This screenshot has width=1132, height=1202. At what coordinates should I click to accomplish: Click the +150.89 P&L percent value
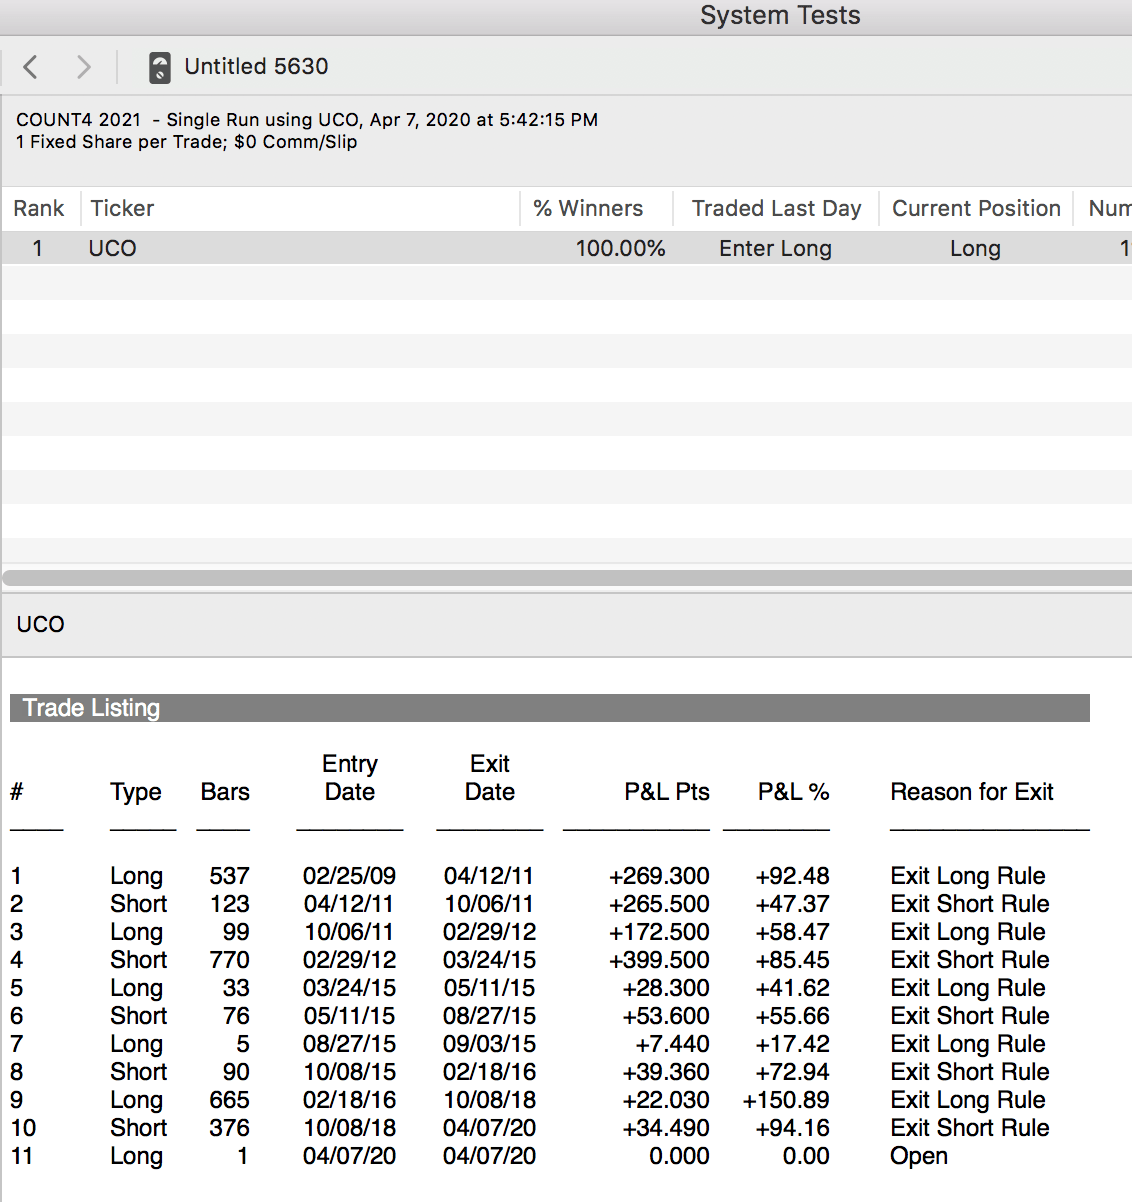[x=786, y=1100]
